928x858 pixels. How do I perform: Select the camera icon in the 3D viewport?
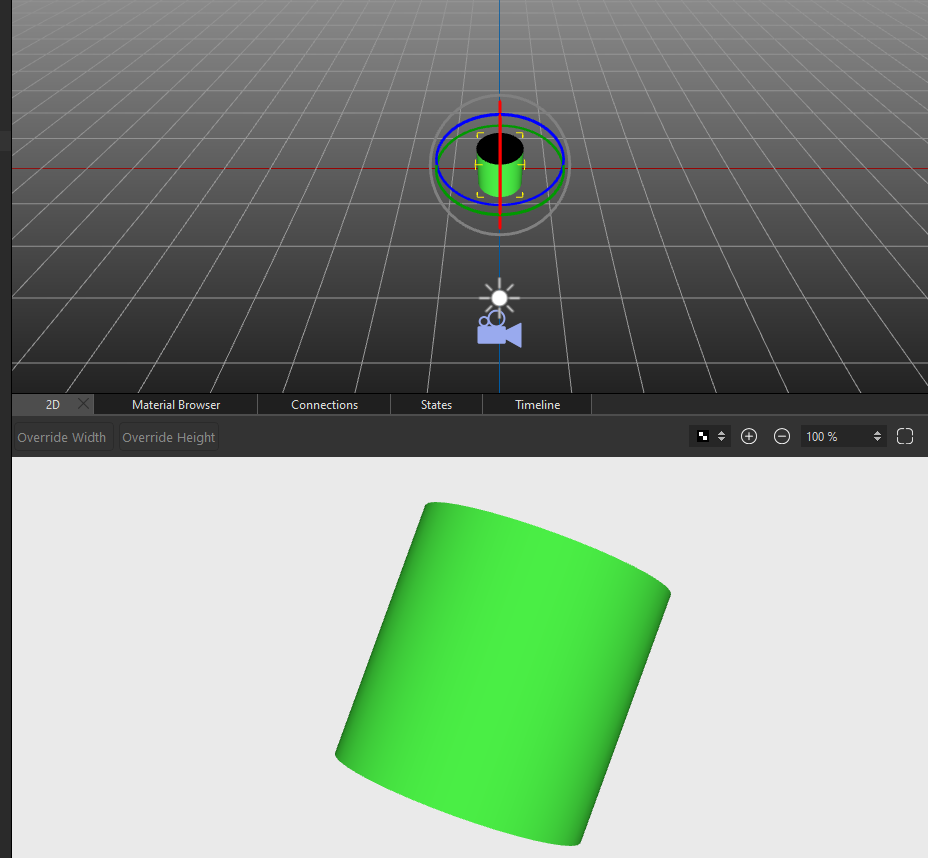click(500, 330)
